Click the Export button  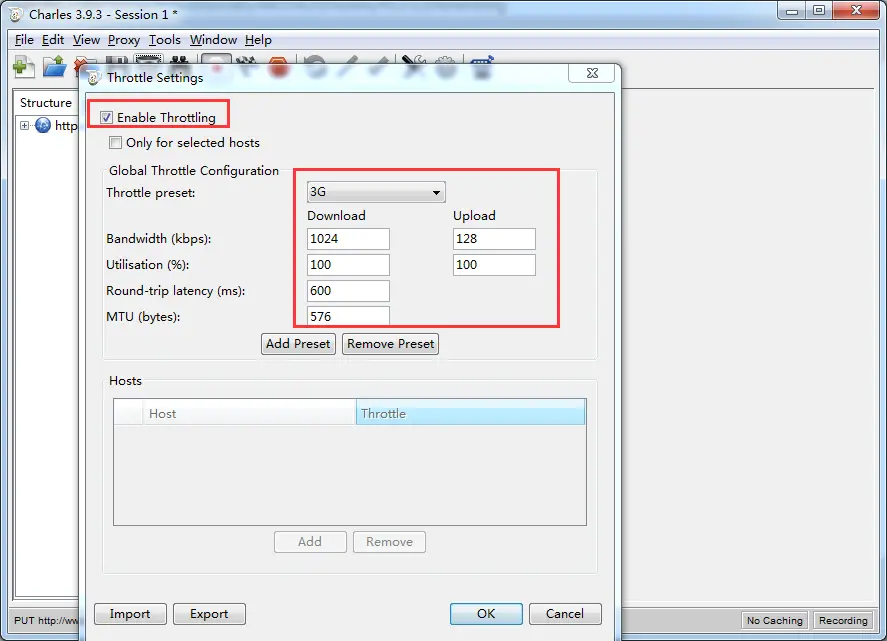click(x=209, y=614)
